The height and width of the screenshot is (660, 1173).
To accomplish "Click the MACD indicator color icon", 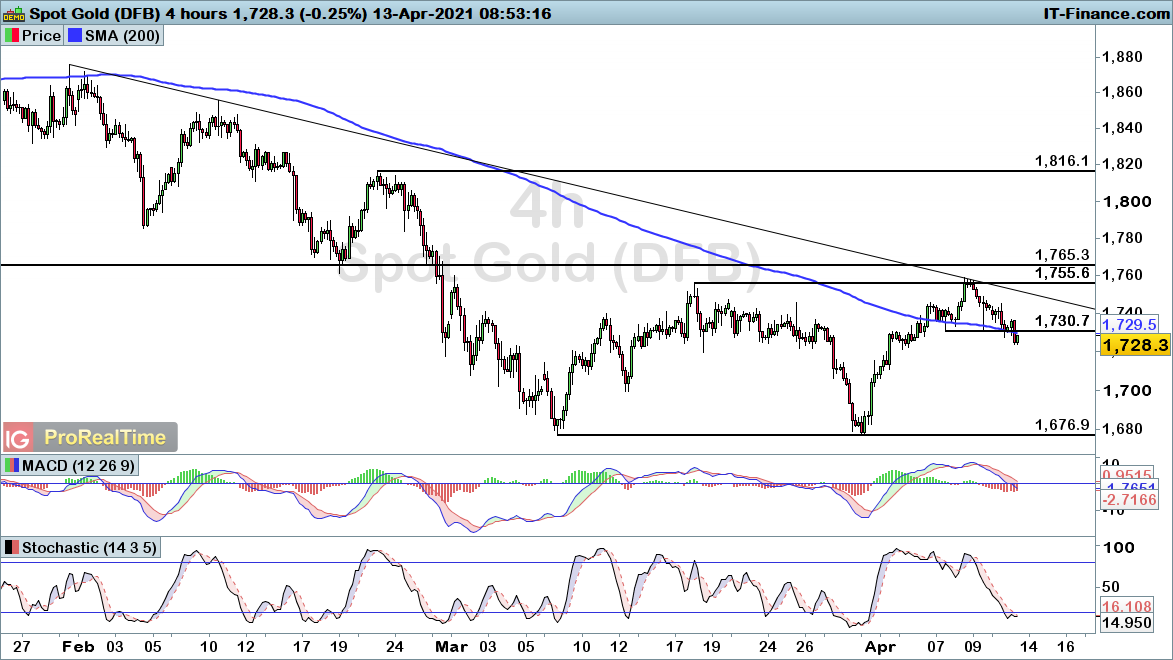I will pos(12,465).
